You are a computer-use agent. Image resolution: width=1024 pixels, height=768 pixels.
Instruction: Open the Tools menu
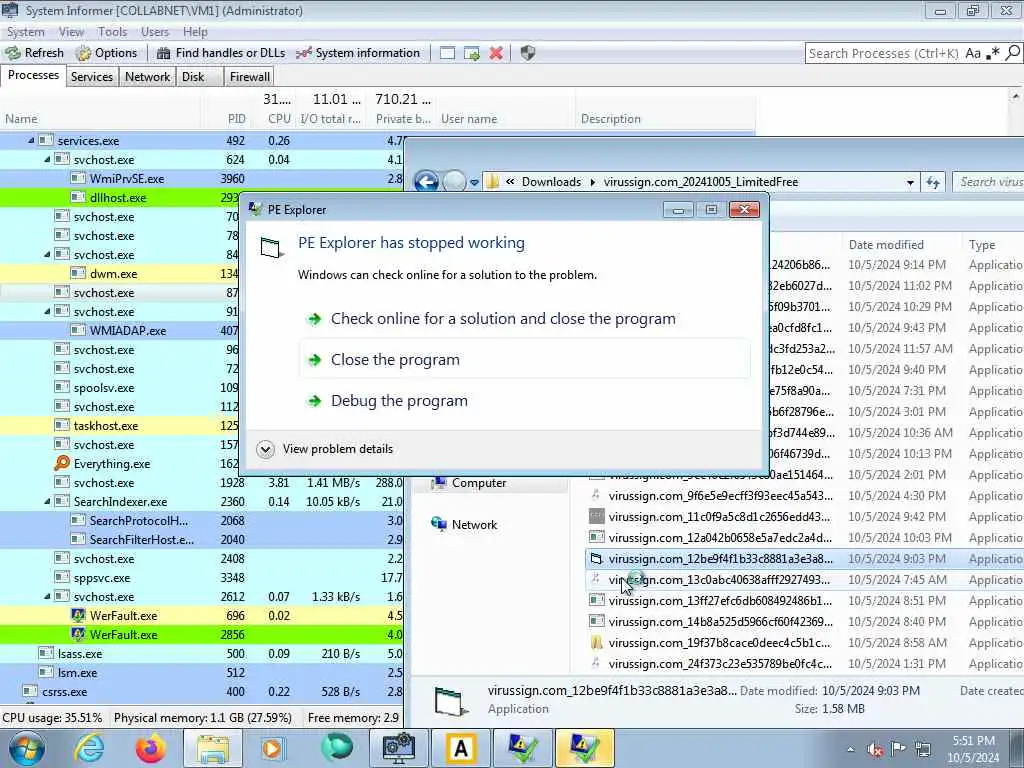(x=112, y=32)
